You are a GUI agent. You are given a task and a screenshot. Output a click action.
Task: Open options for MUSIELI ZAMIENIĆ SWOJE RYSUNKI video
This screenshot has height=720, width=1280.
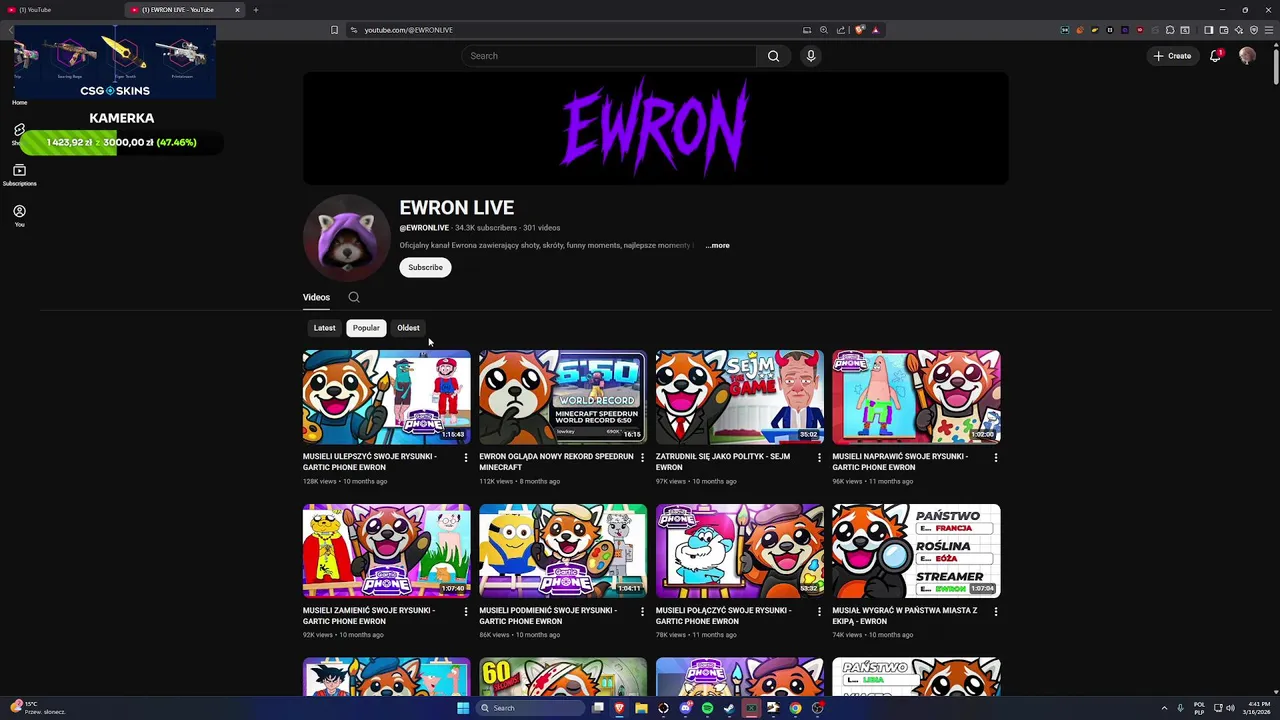point(465,612)
